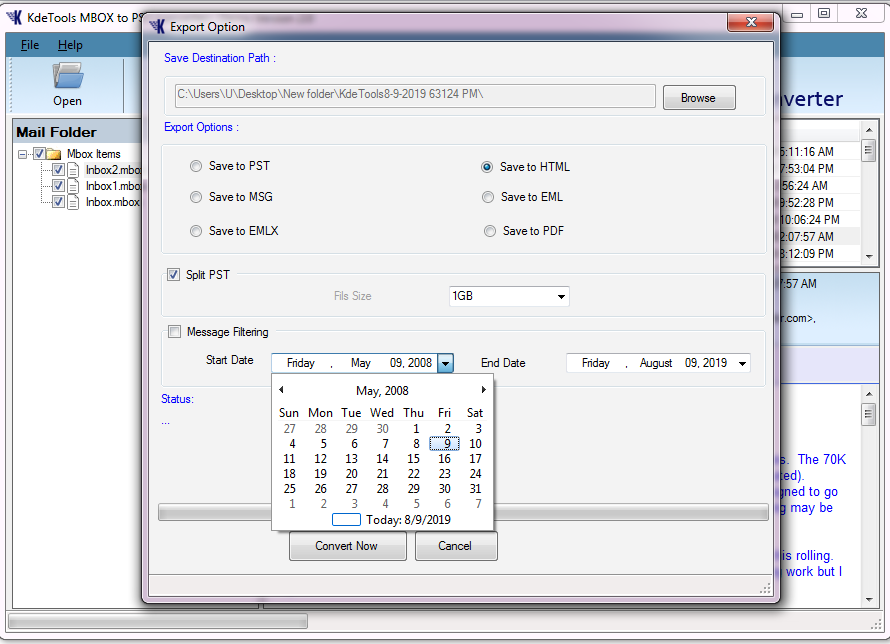Screen dimensions: 890x644
Task: Open the Help menu
Action: (70, 45)
